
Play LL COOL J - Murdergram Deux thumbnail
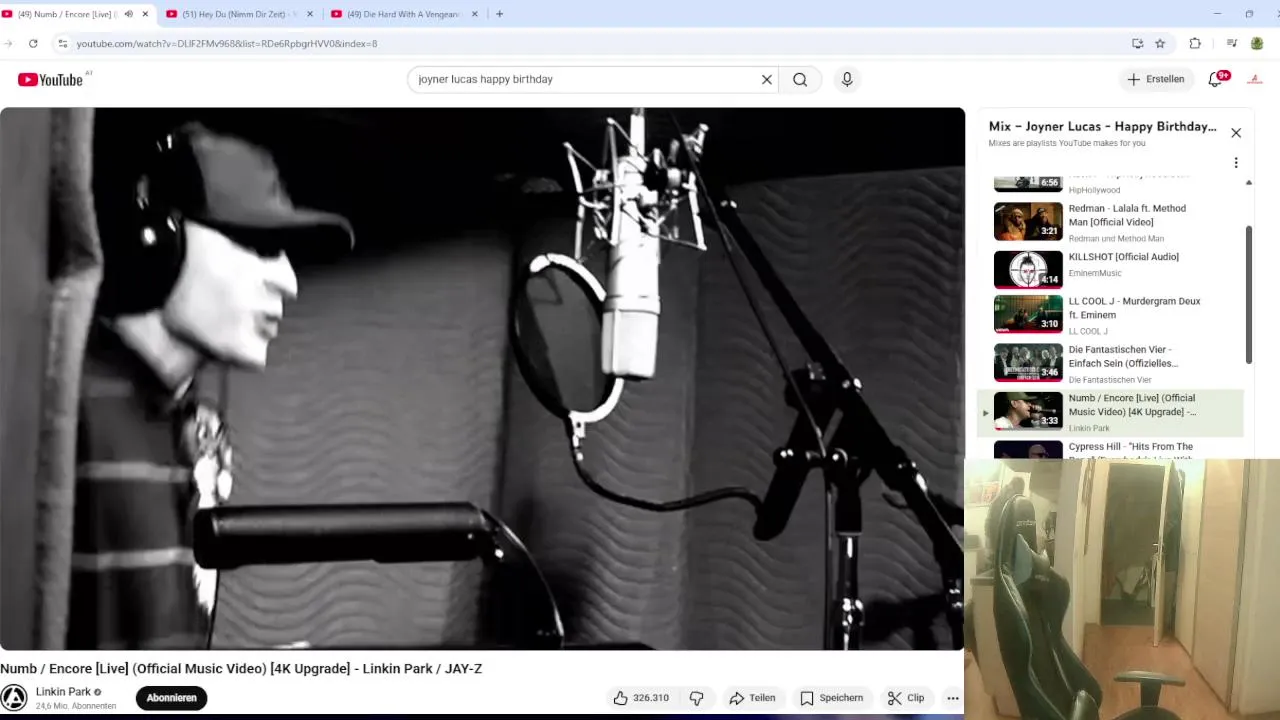1028,314
